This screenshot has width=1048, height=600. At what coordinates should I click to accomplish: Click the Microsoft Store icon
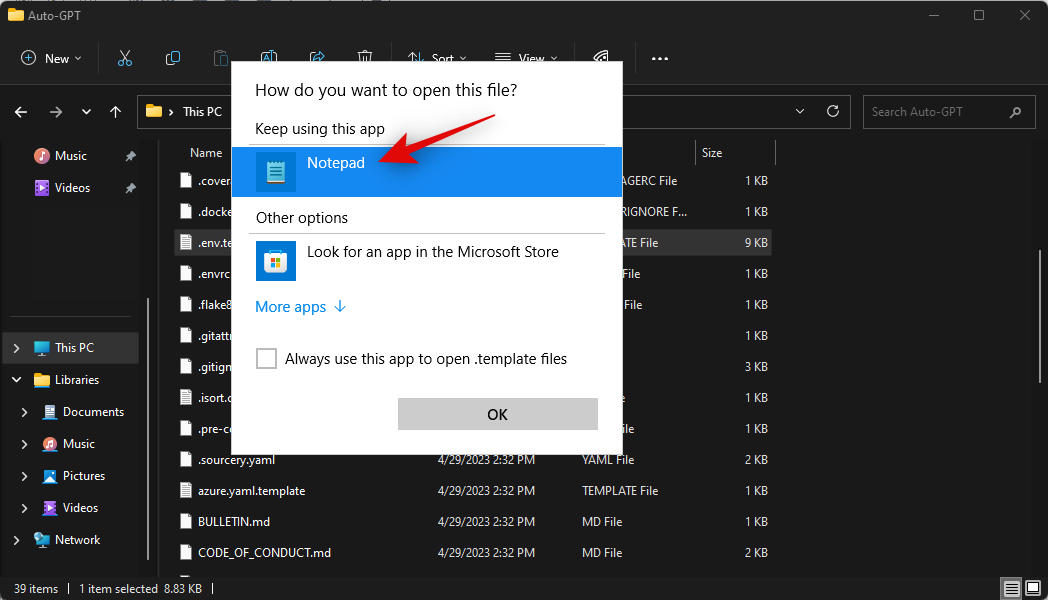point(276,261)
